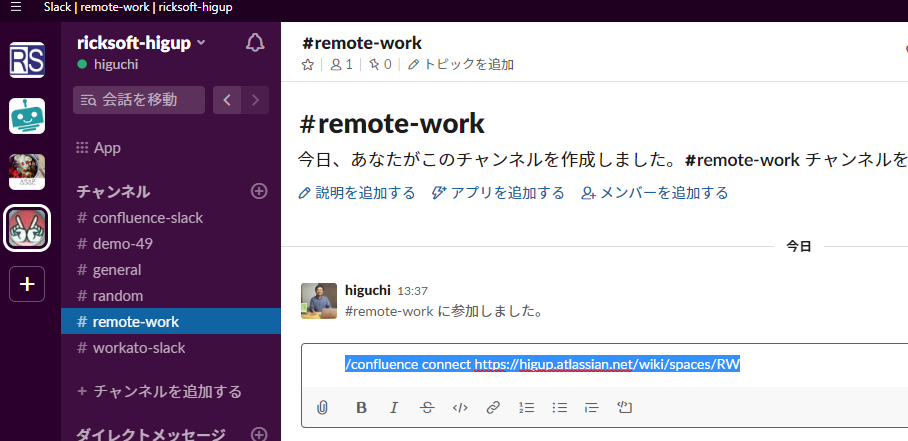The height and width of the screenshot is (441, 908).
Task: Go forward in history with right arrow
Action: point(255,100)
